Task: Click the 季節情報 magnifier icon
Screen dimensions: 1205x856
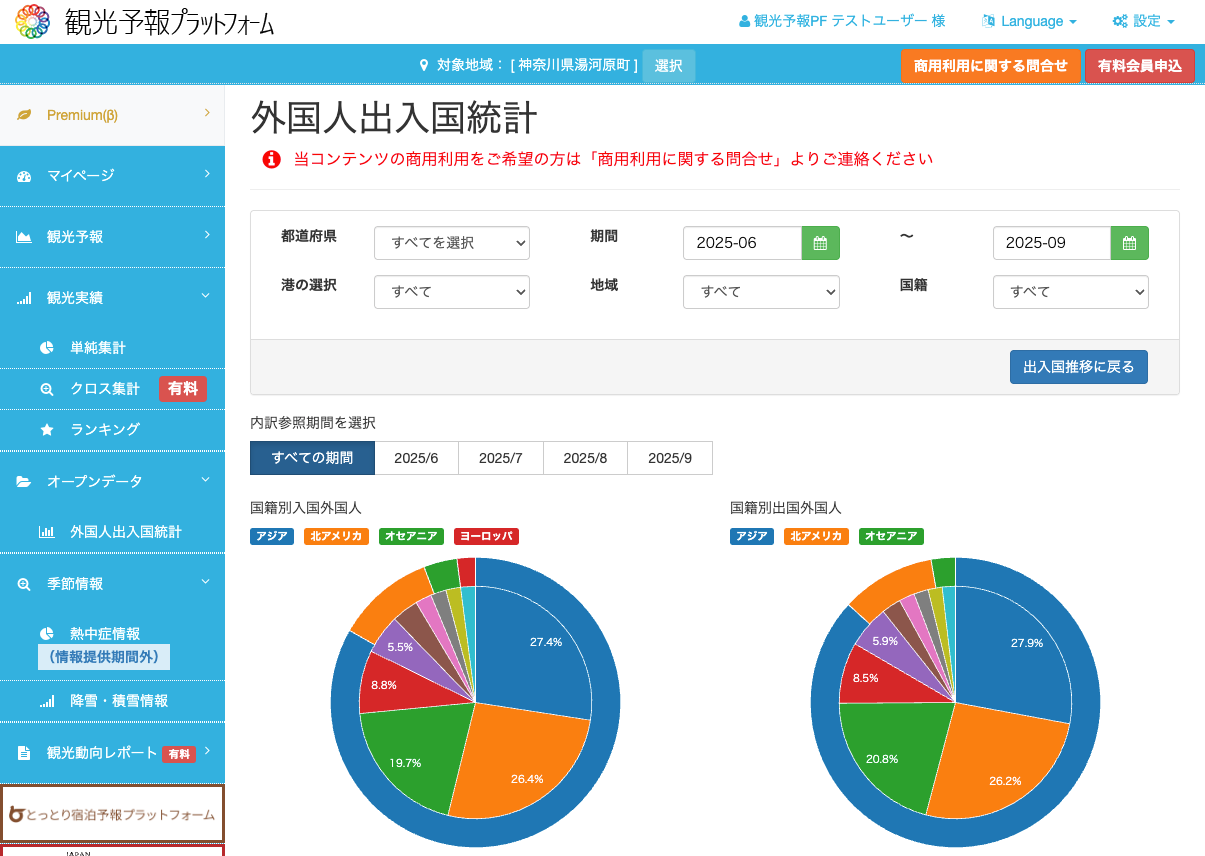Action: (x=24, y=584)
